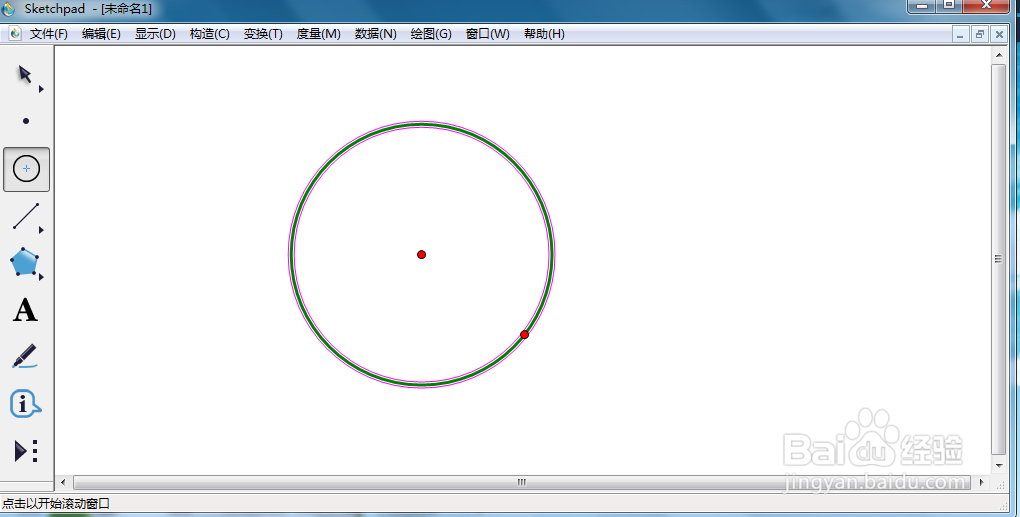Click the circle's red center point
The width and height of the screenshot is (1020, 517).
pos(422,254)
